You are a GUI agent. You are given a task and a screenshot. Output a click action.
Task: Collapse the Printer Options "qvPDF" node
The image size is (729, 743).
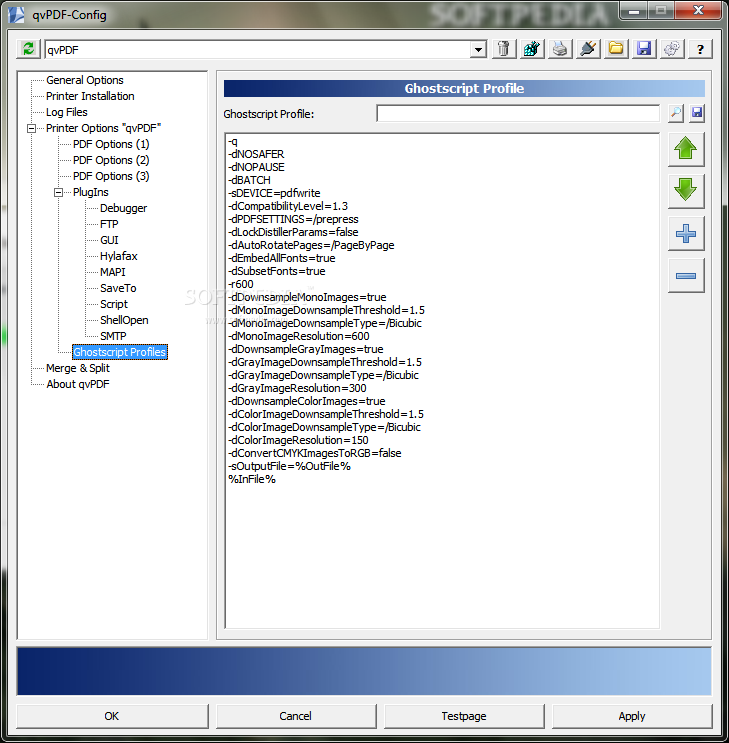[31, 128]
